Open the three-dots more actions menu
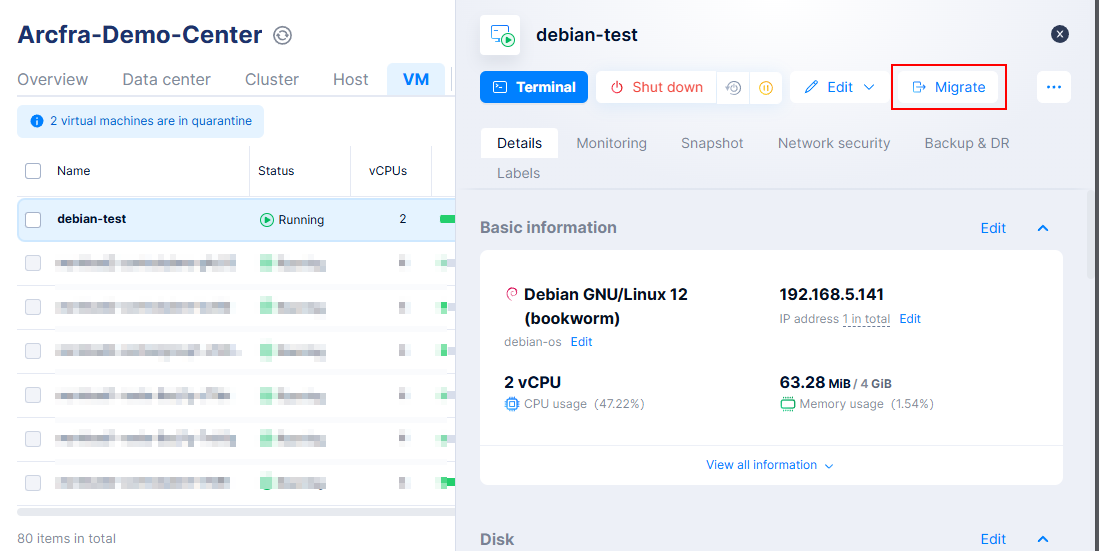The width and height of the screenshot is (1099, 551). click(x=1053, y=87)
